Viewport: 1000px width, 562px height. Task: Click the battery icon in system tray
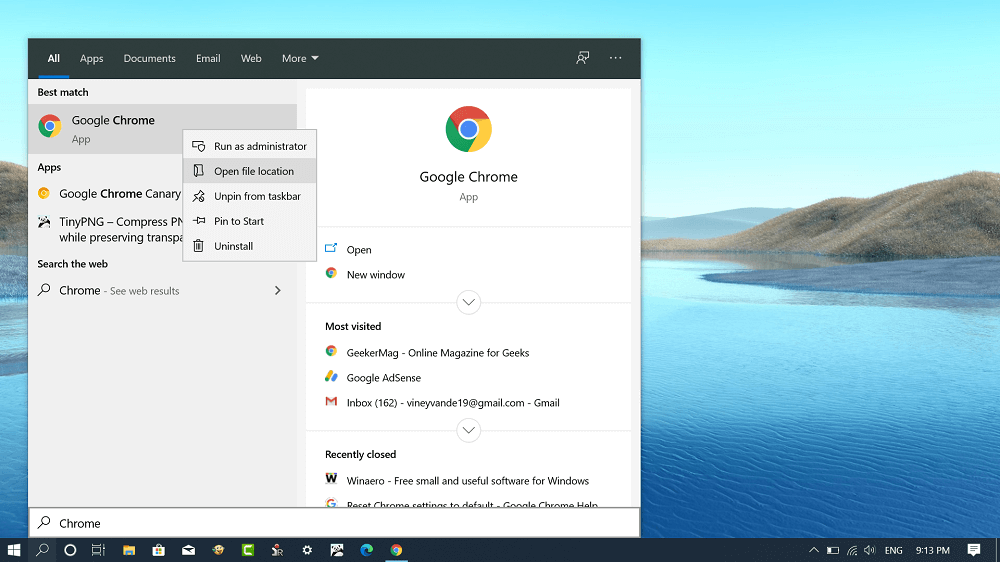[833, 550]
